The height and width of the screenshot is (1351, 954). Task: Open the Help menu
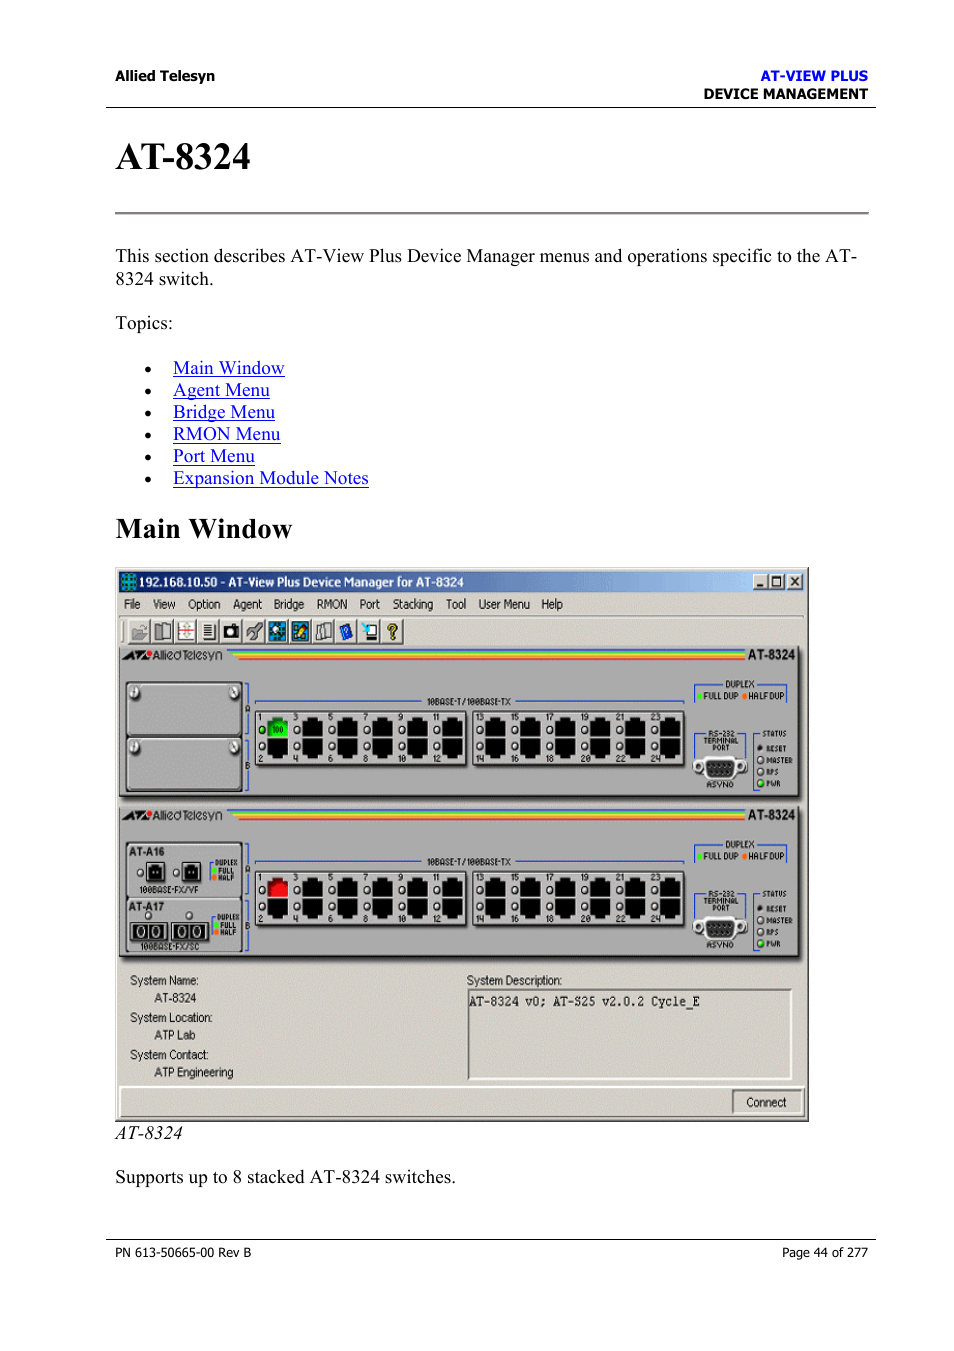coord(552,605)
